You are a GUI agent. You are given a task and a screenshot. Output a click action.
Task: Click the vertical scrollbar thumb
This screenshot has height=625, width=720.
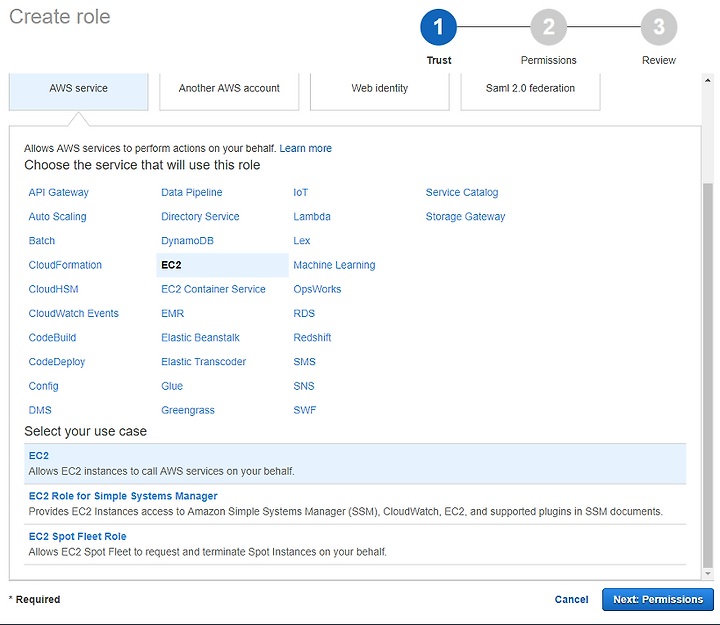coord(708,375)
